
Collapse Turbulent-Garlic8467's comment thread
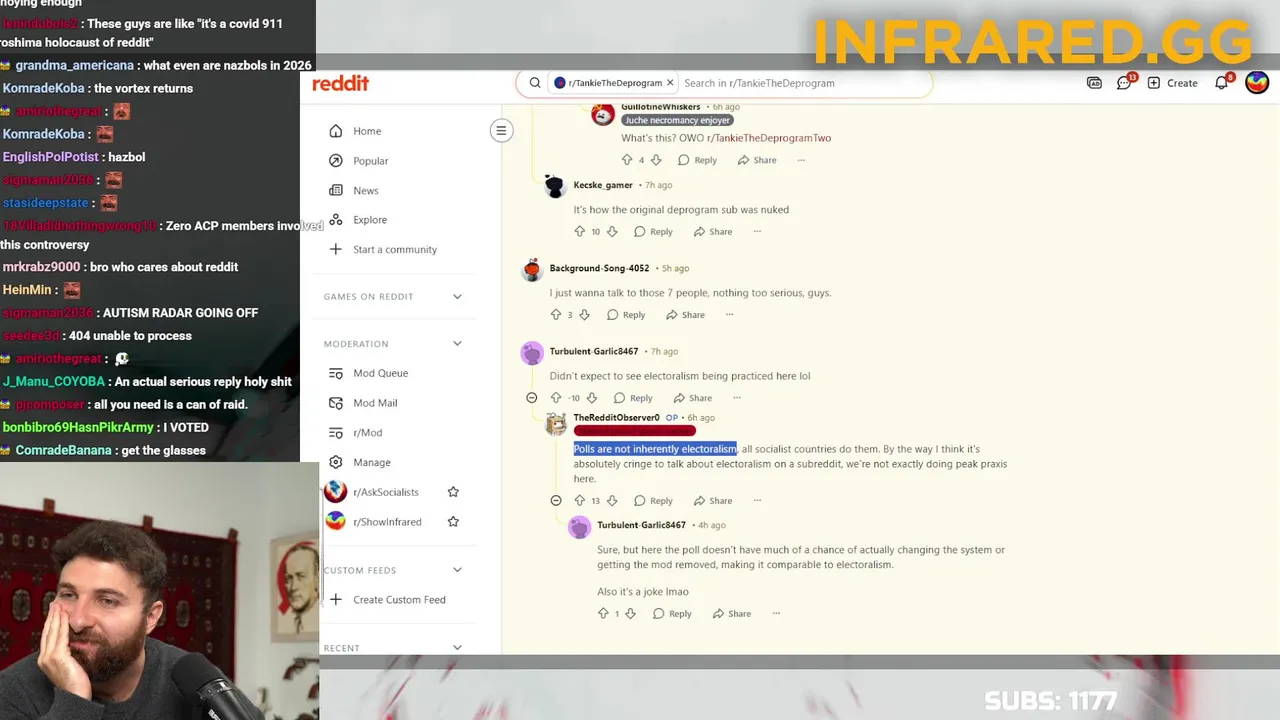(x=532, y=398)
